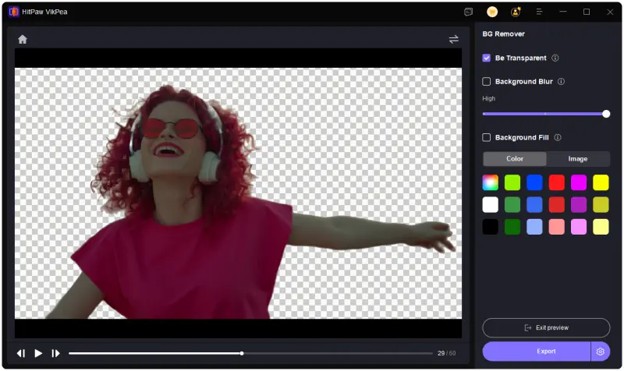The image size is (624, 371).
Task: Step back one frame
Action: 21,353
